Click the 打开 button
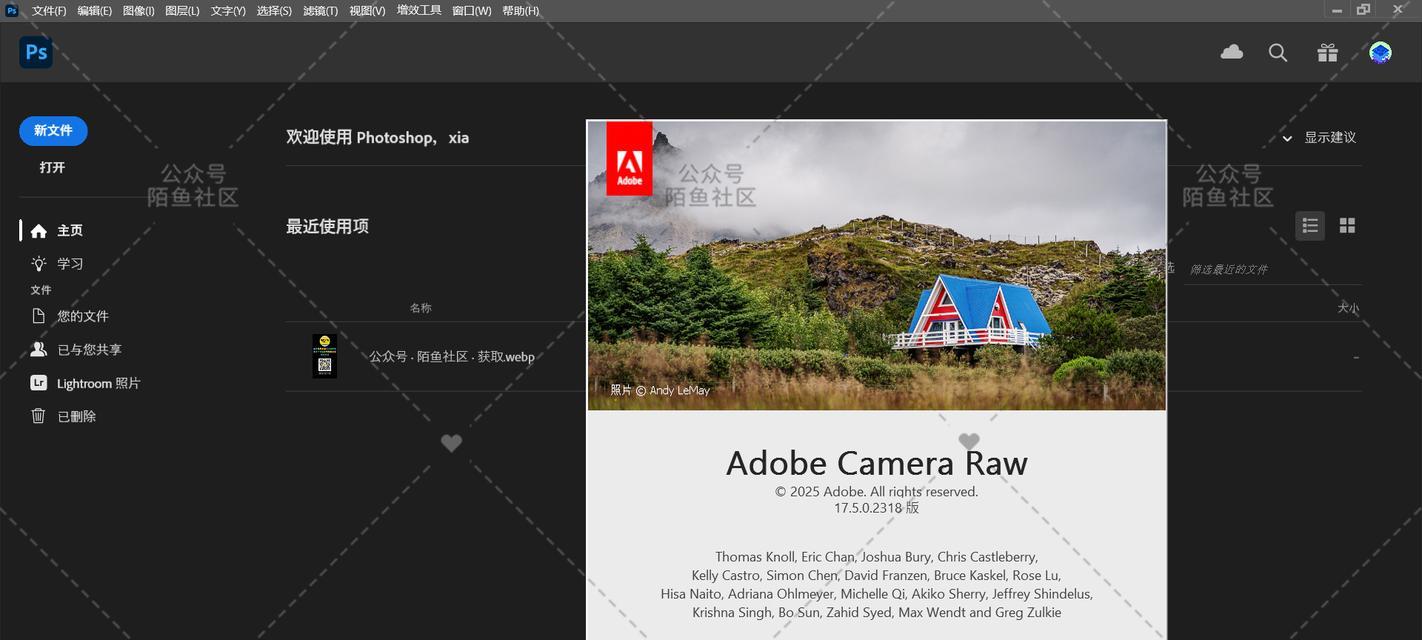This screenshot has width=1422, height=640. click(x=52, y=168)
